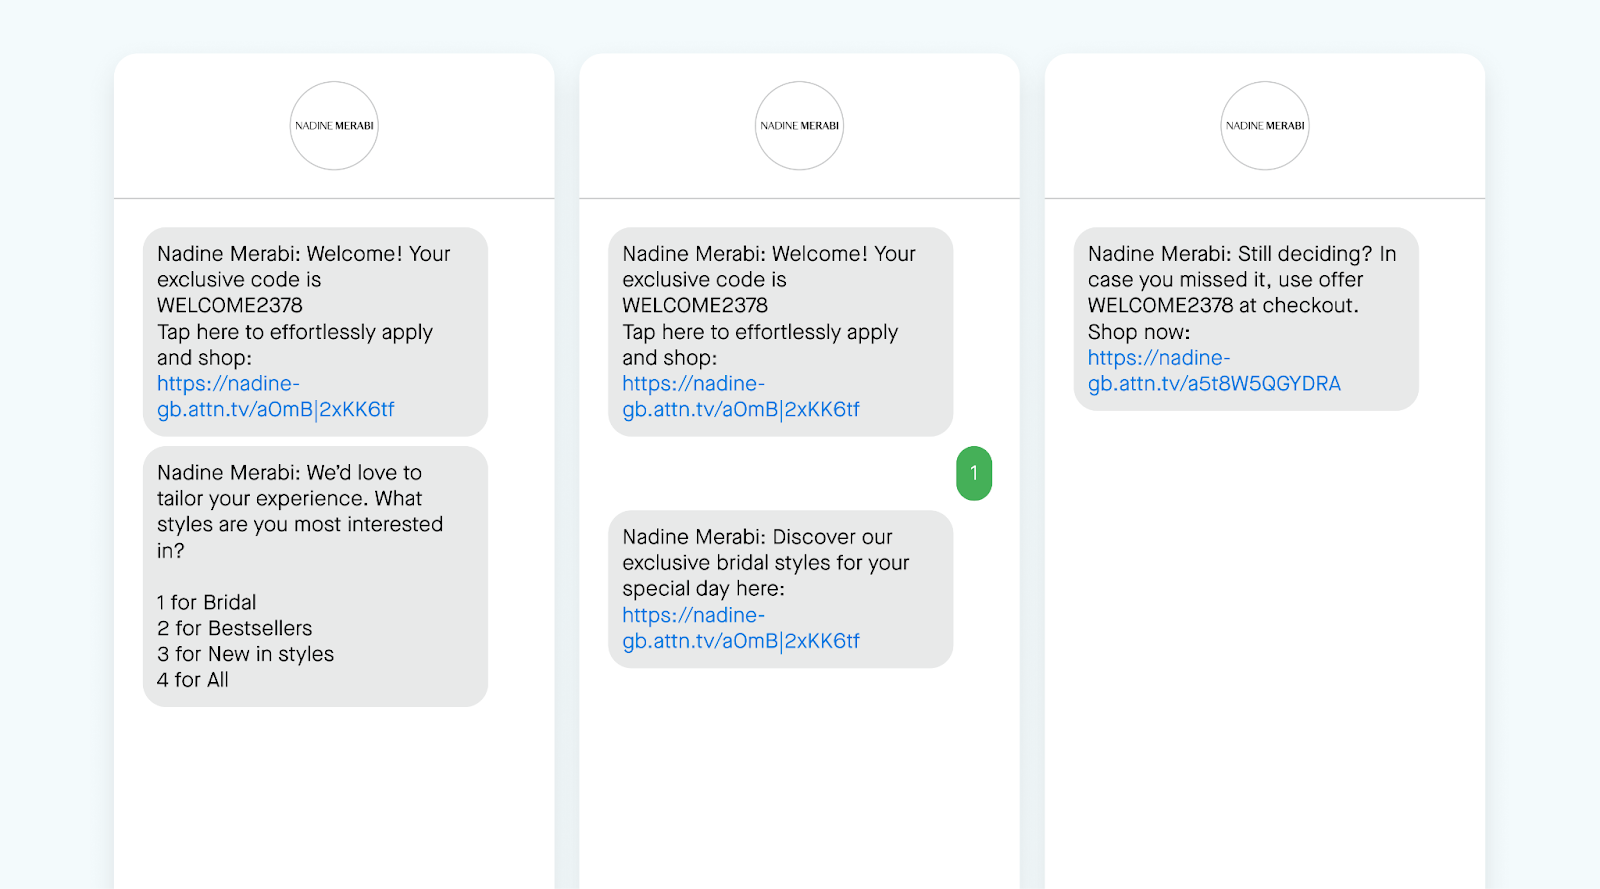The image size is (1600, 889).
Task: Click the 'We'd love to tailor your experience' message
Action: coord(315,576)
